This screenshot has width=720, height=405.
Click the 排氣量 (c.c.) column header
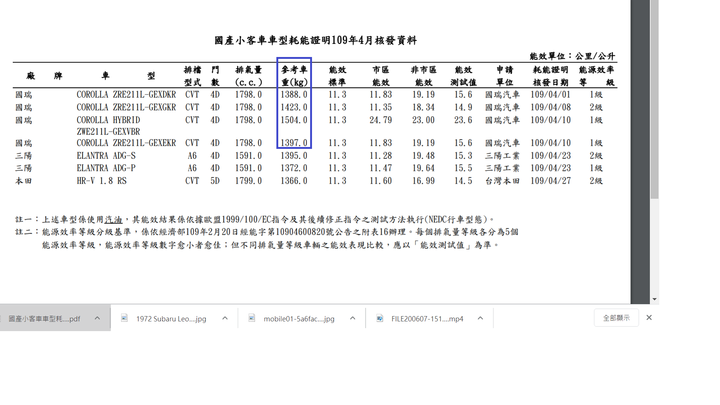point(248,76)
